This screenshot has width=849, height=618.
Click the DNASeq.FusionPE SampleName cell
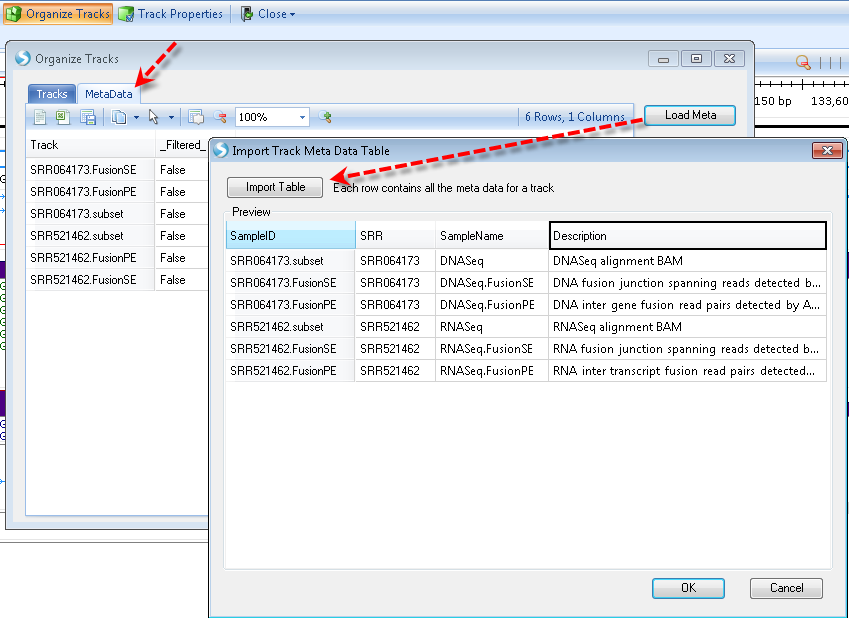pyautogui.click(x=492, y=305)
